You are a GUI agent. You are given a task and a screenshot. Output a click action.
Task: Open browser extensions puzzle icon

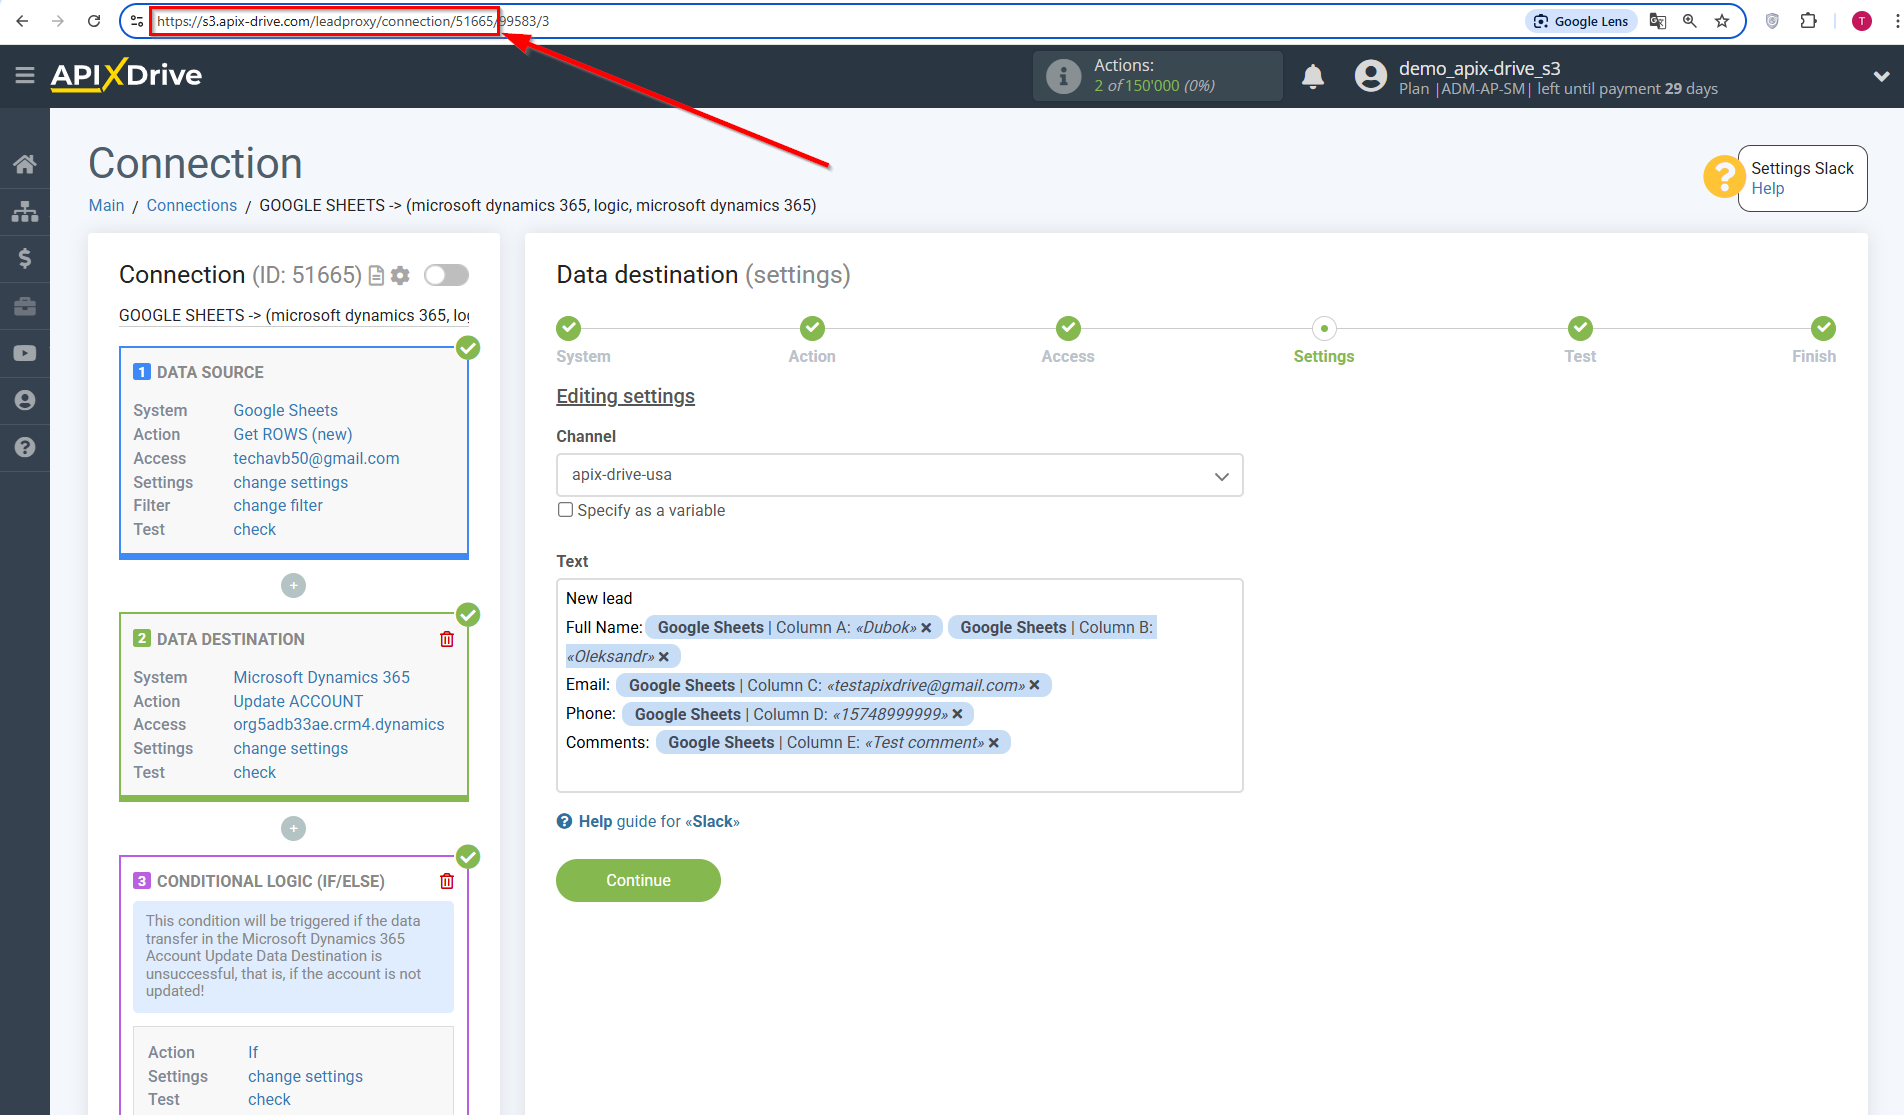[1808, 21]
